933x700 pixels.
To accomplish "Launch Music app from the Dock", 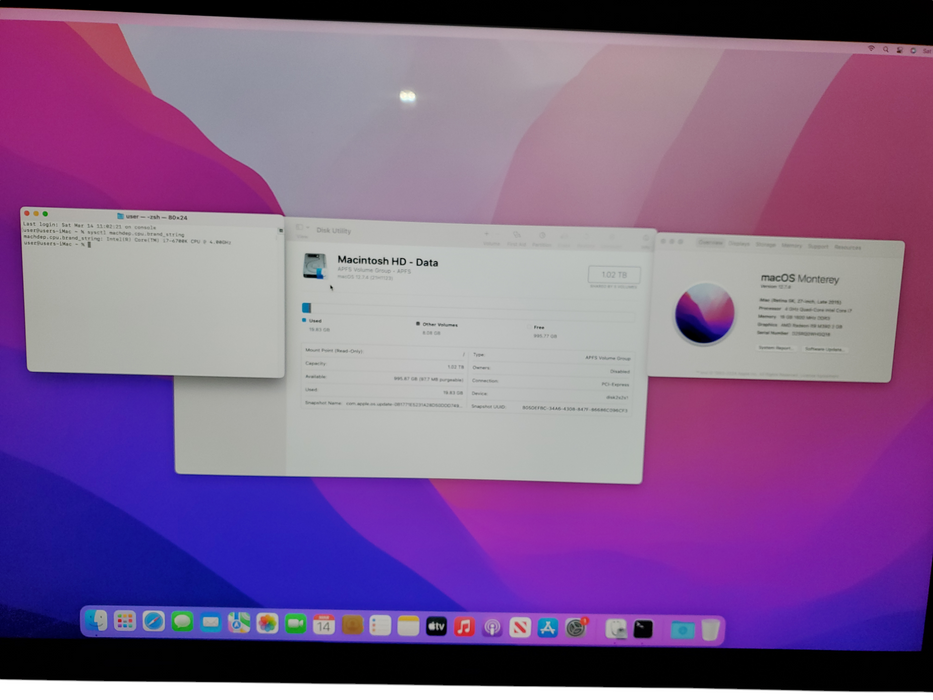I will tap(464, 627).
